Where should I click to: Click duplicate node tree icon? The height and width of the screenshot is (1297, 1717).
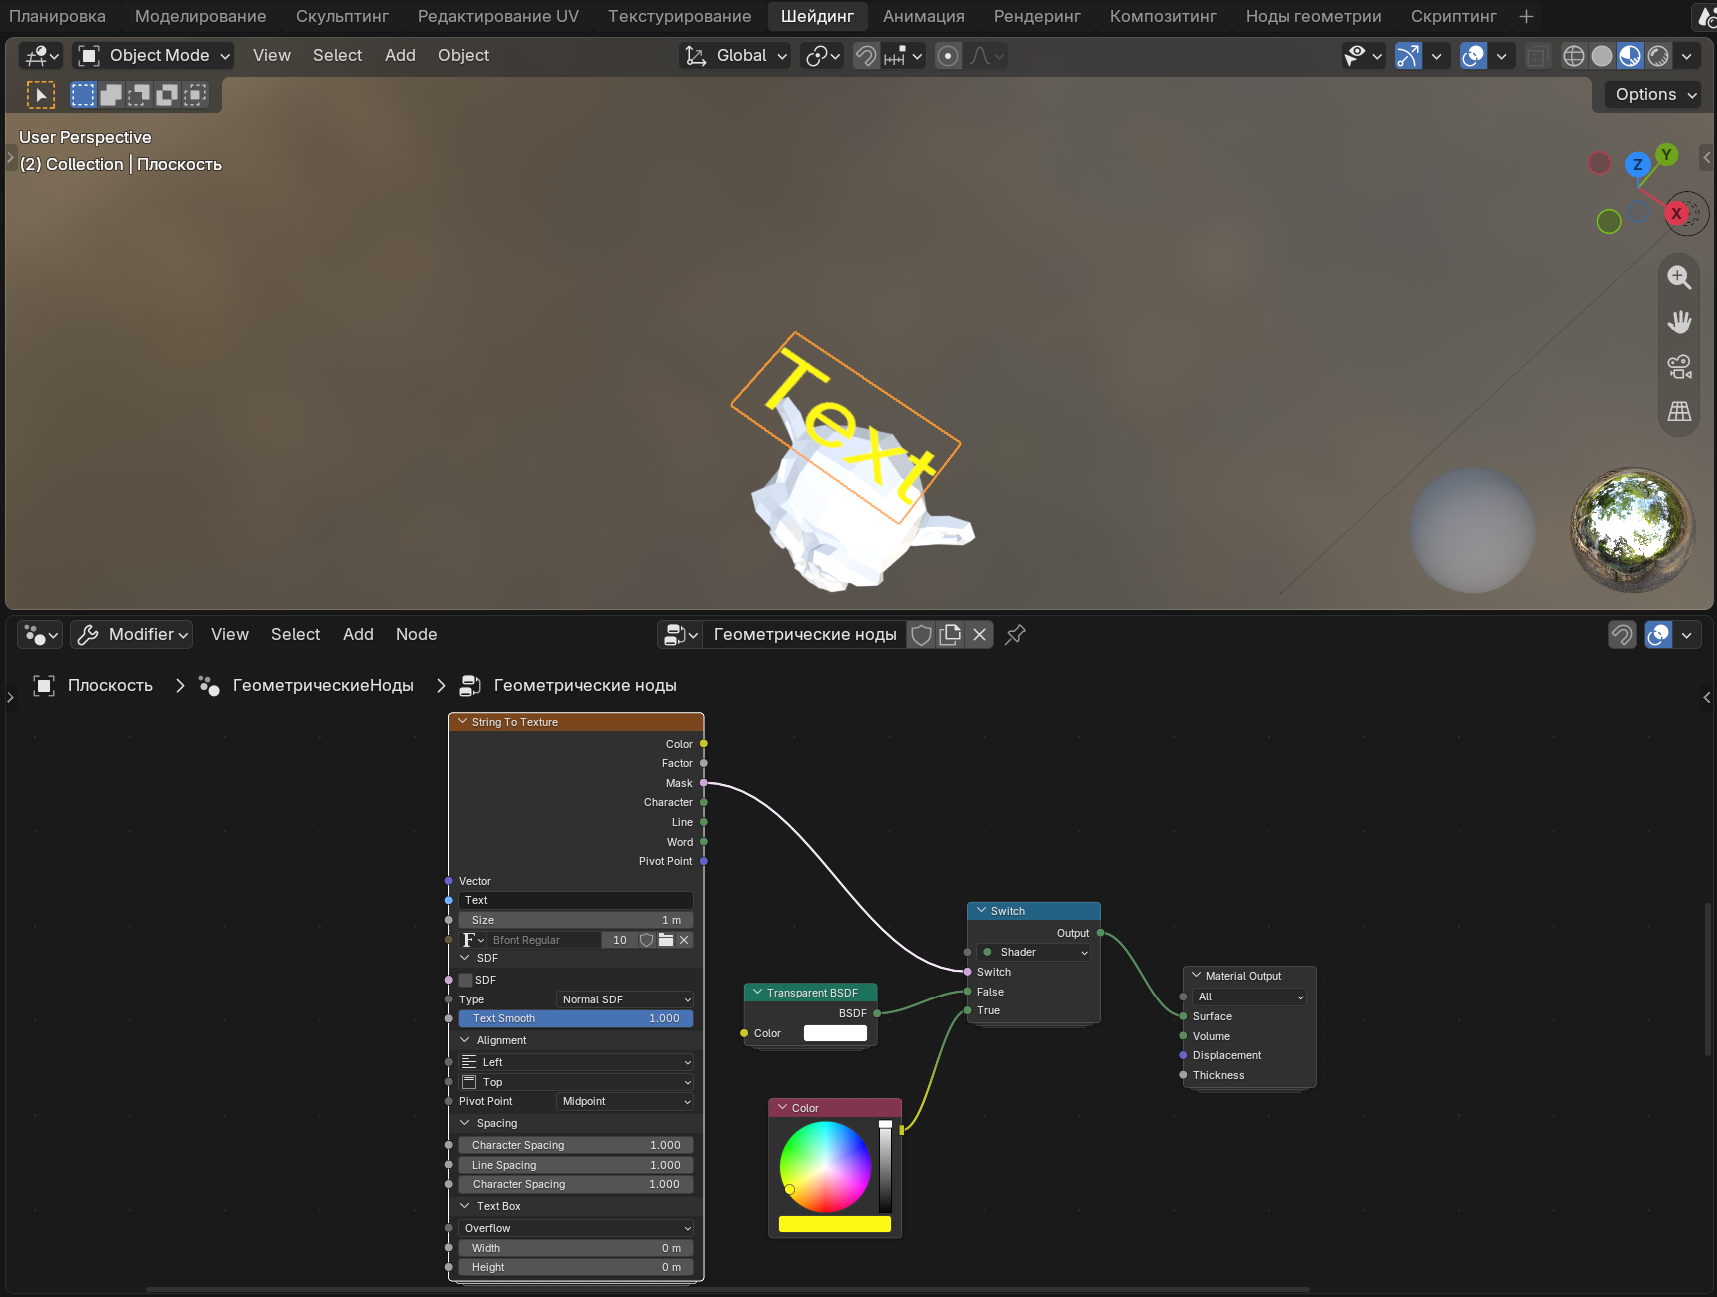tap(950, 634)
